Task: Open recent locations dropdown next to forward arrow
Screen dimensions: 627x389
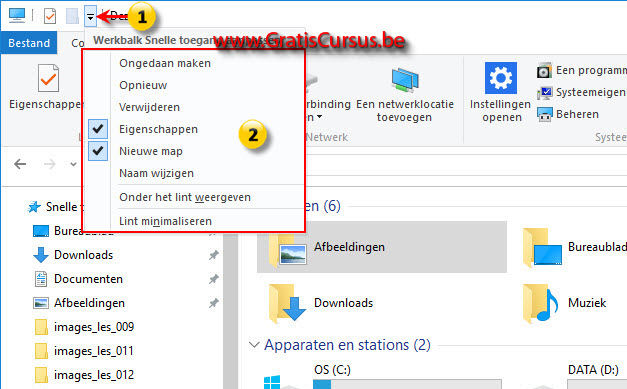Action: point(73,164)
